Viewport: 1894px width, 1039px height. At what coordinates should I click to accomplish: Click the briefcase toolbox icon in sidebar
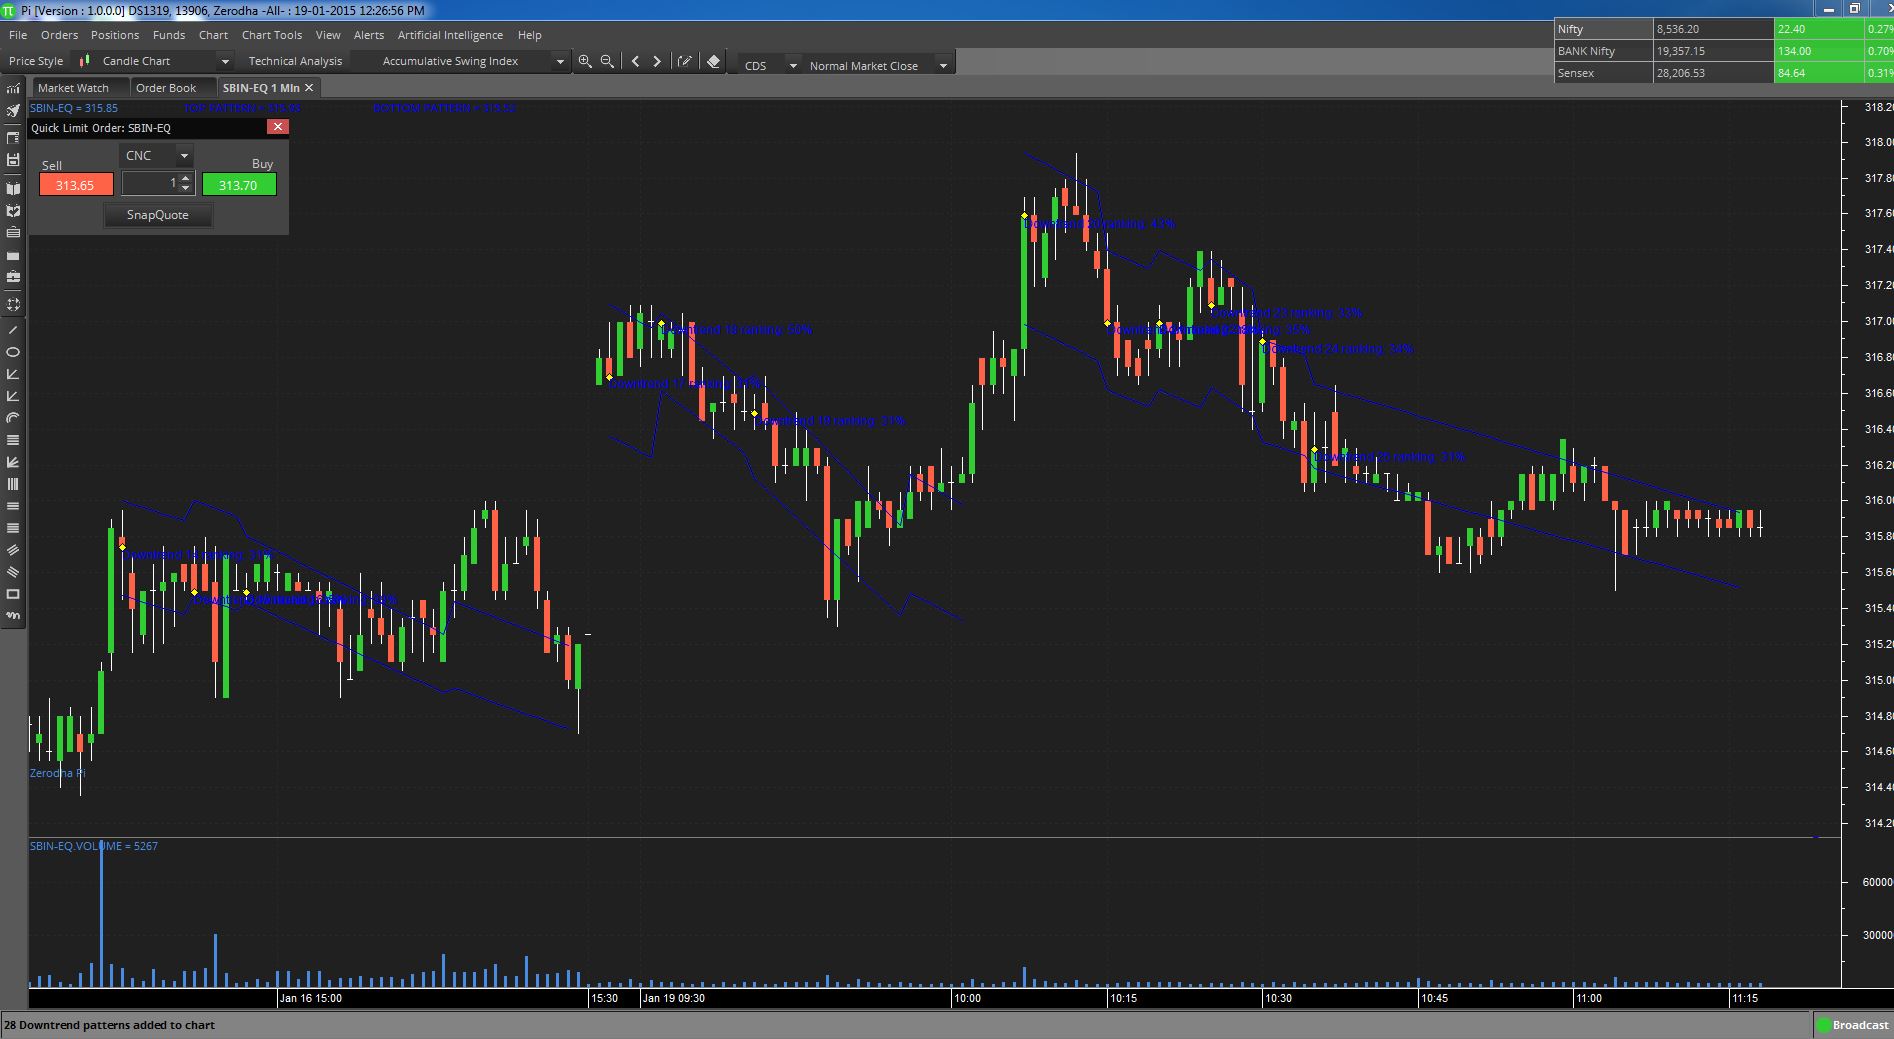13,277
